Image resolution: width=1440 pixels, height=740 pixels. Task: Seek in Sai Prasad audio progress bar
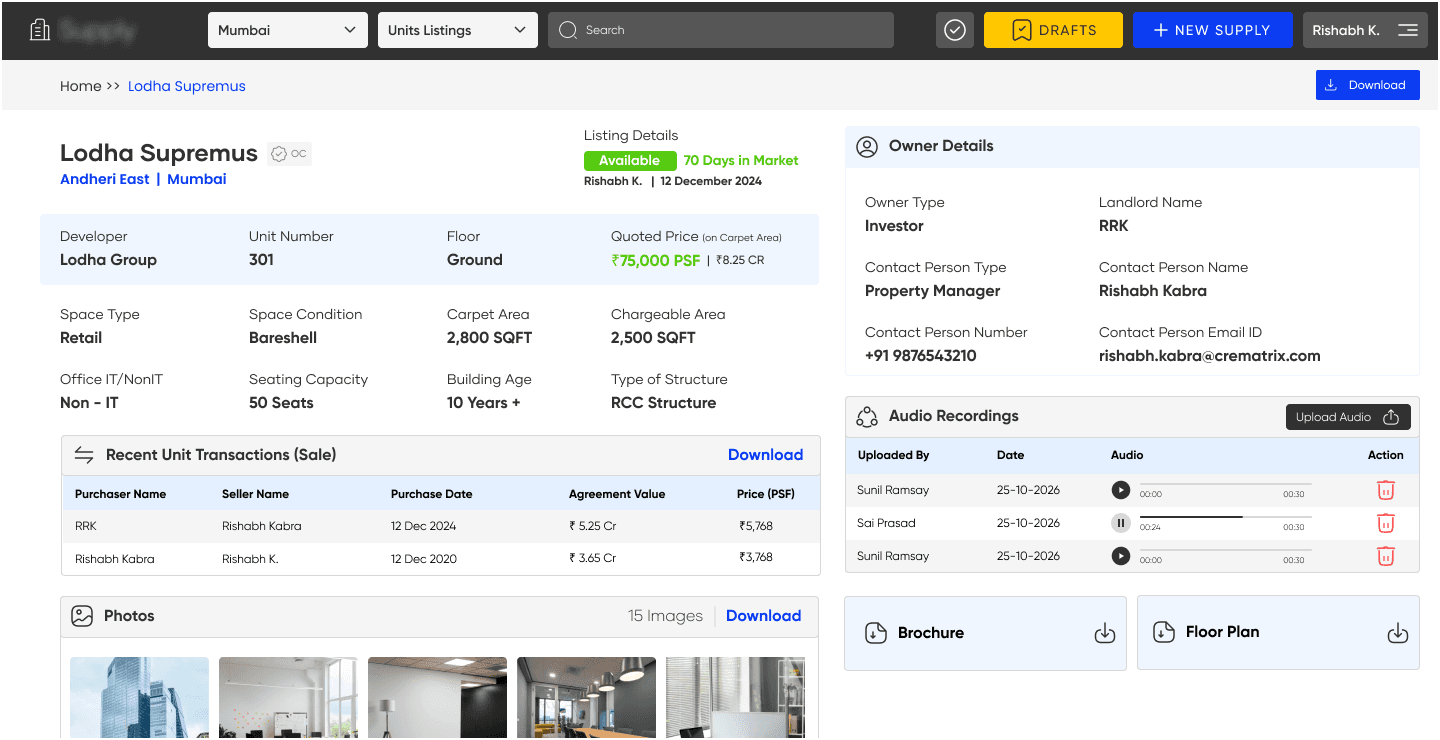[1225, 518]
